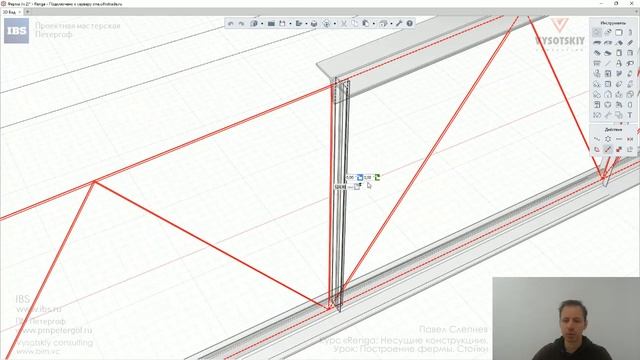Click the 3D cube icon in toolbar
This screenshot has width=640, height=360.
(314, 24)
